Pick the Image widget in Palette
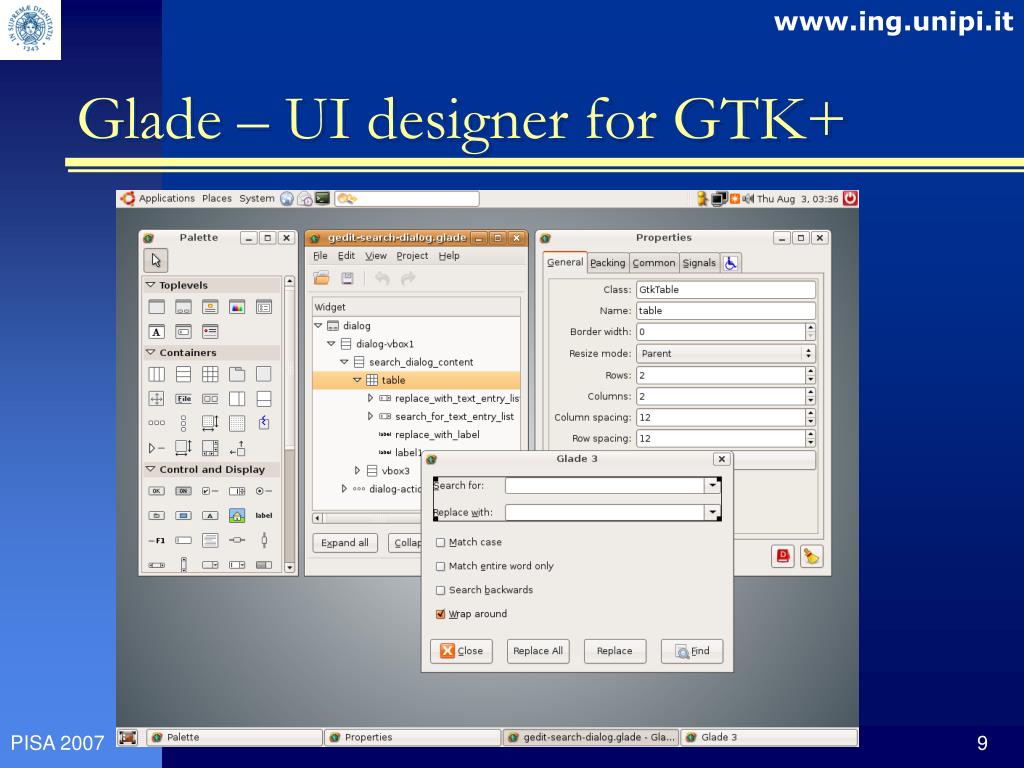1024x768 pixels. point(237,515)
